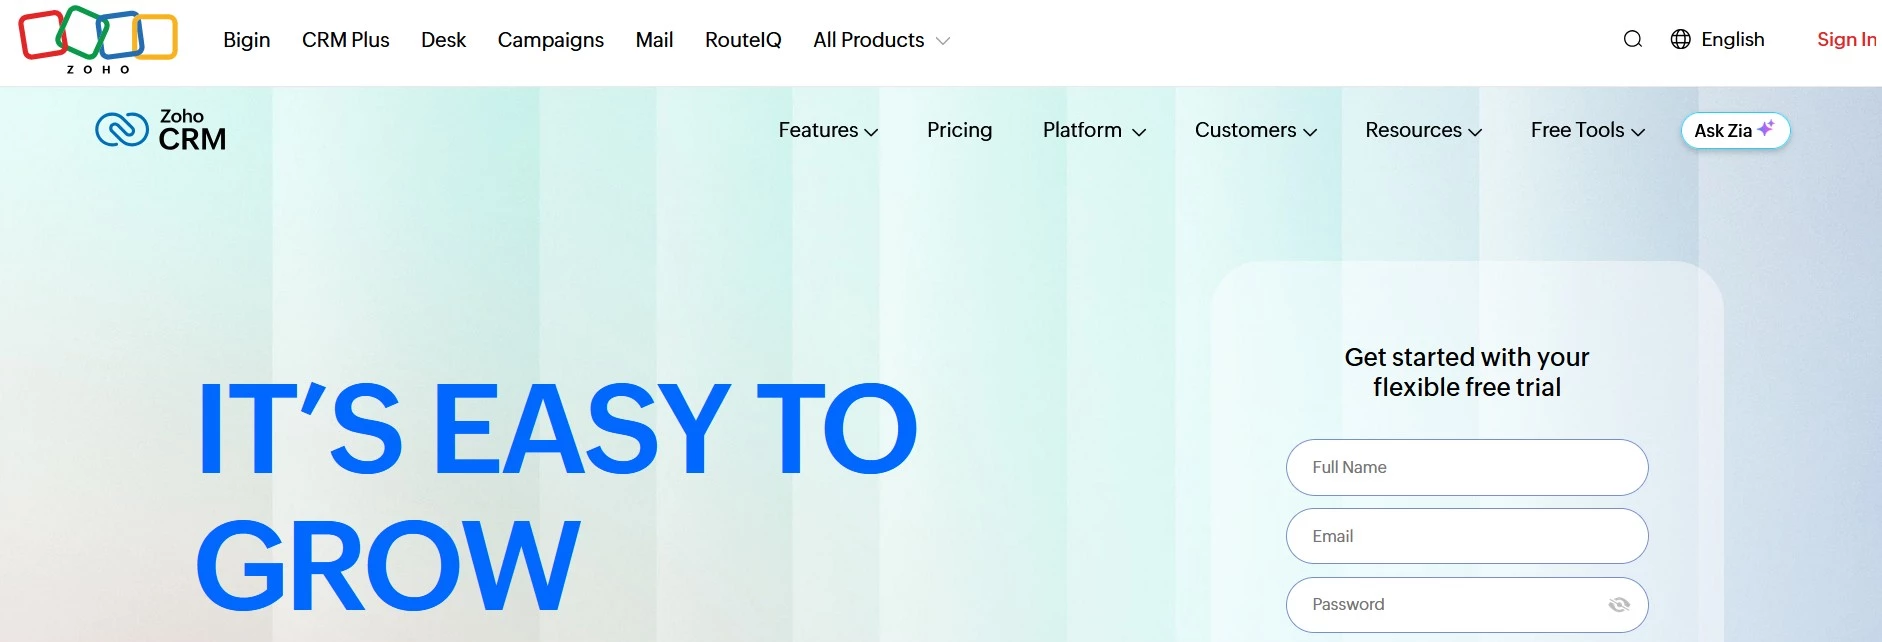Screen dimensions: 1882x642
Task: Focus the Password field
Action: pos(1467,604)
